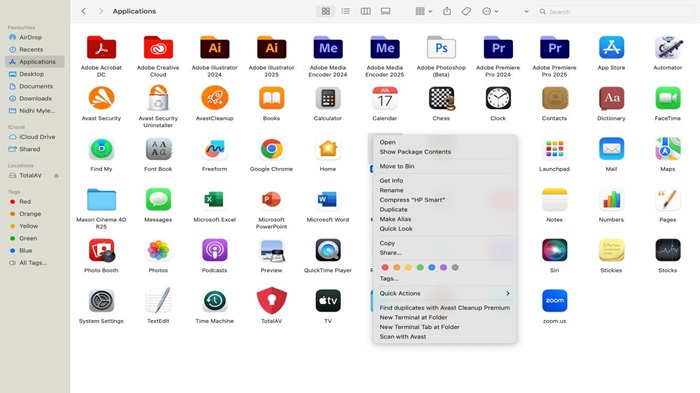Image resolution: width=700 pixels, height=393 pixels.
Task: Click the QuickTime Player icon
Action: (328, 250)
